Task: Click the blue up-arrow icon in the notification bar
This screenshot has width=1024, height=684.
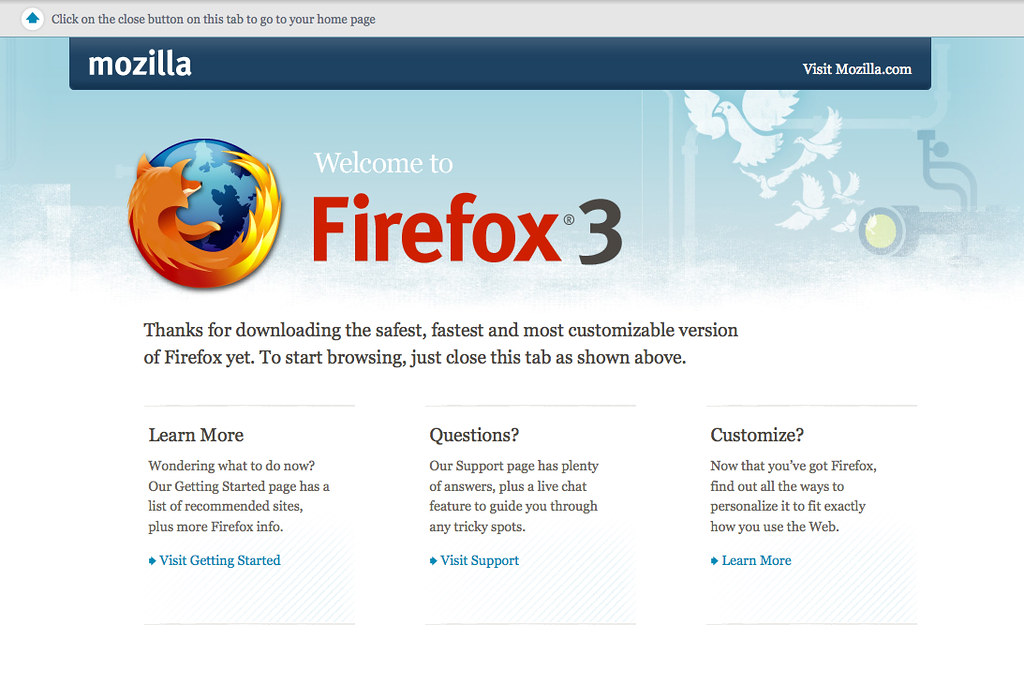Action: point(32,18)
